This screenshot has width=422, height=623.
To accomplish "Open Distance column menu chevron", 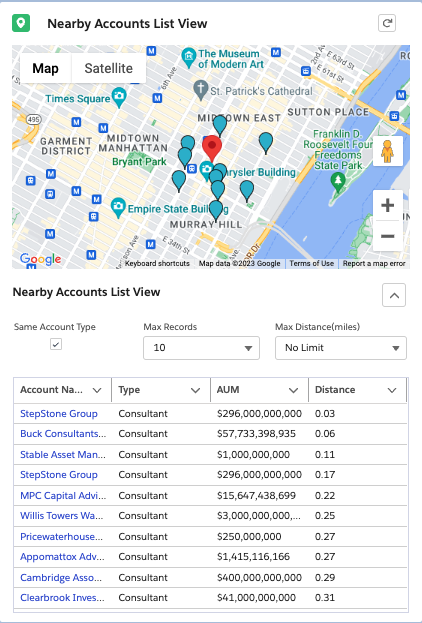I will 392,390.
